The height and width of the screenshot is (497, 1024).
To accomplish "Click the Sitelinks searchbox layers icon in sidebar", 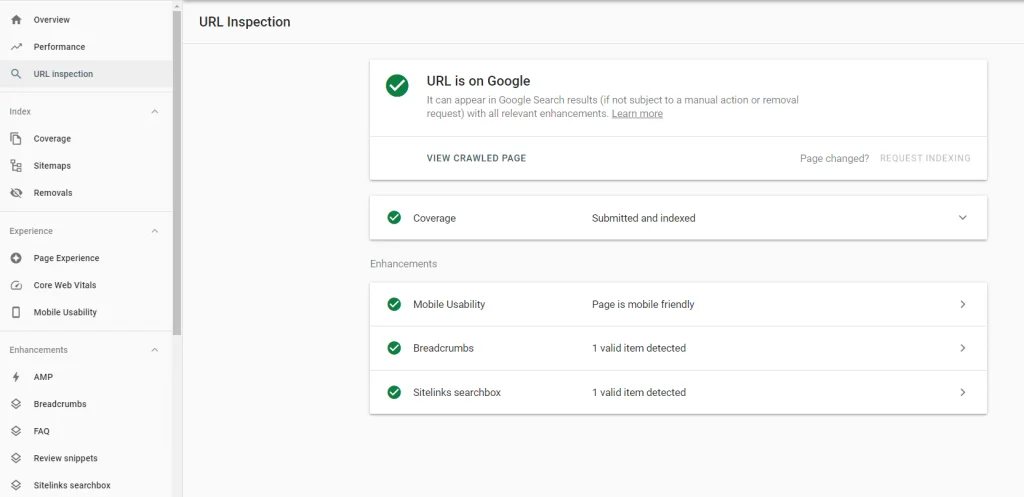I will (16, 485).
